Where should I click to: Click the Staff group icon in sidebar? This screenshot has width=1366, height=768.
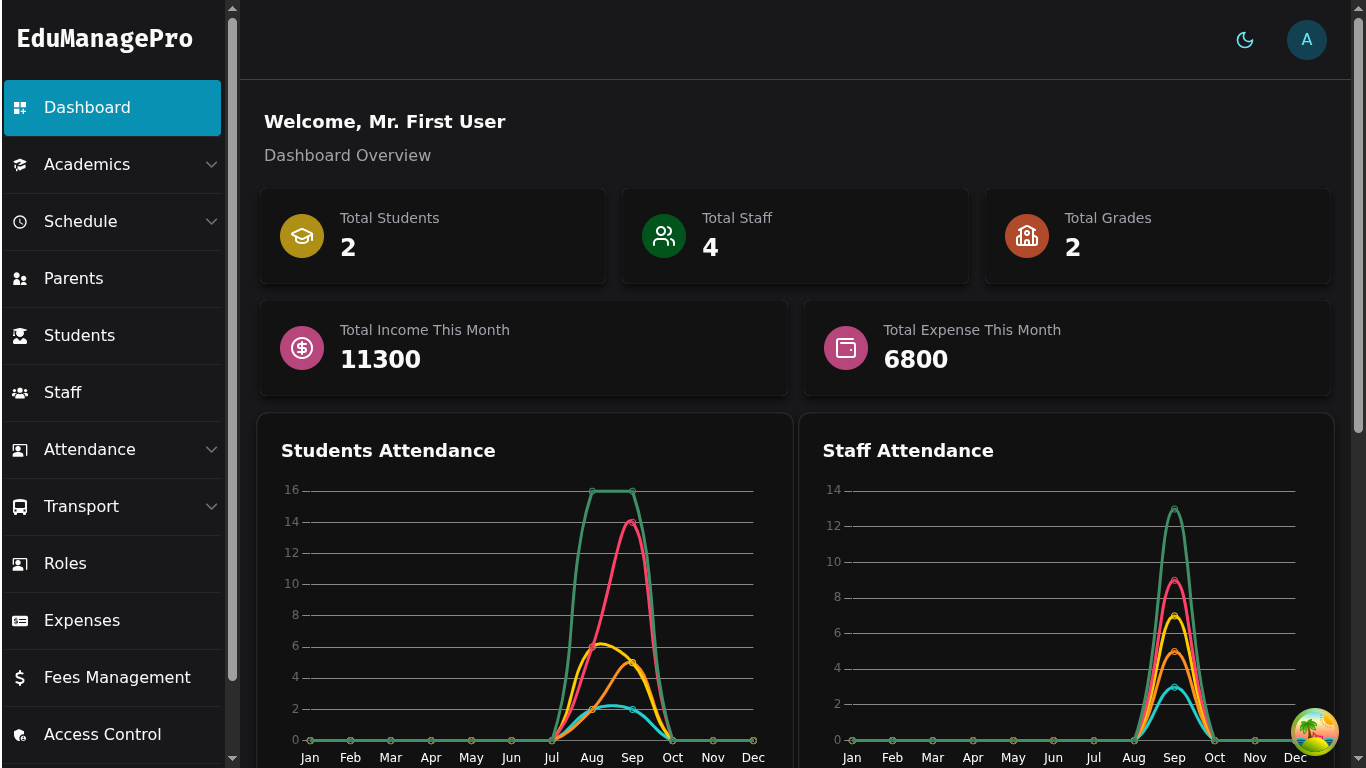[20, 392]
